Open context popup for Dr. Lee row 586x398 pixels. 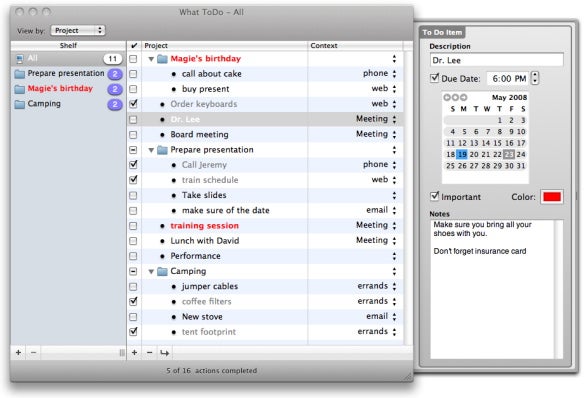point(394,120)
